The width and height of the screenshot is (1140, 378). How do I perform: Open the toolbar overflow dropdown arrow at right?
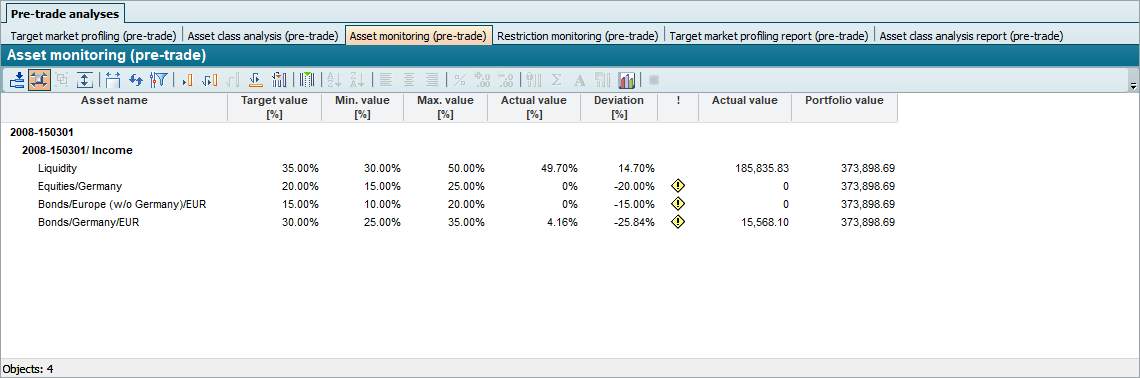tap(1133, 86)
